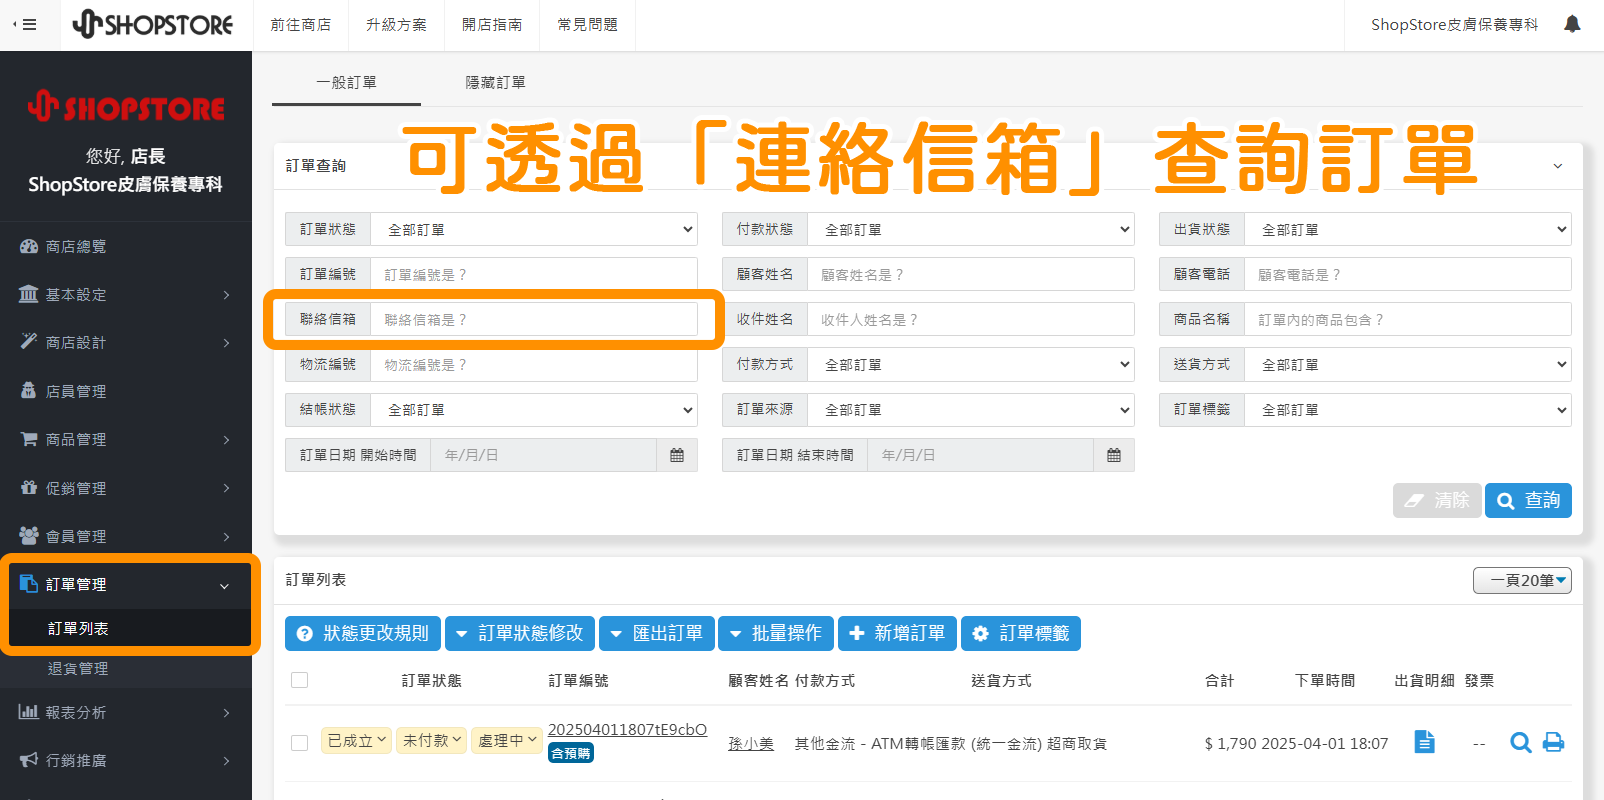Open 常見問題 in top navigation
Image resolution: width=1604 pixels, height=800 pixels.
pos(588,25)
